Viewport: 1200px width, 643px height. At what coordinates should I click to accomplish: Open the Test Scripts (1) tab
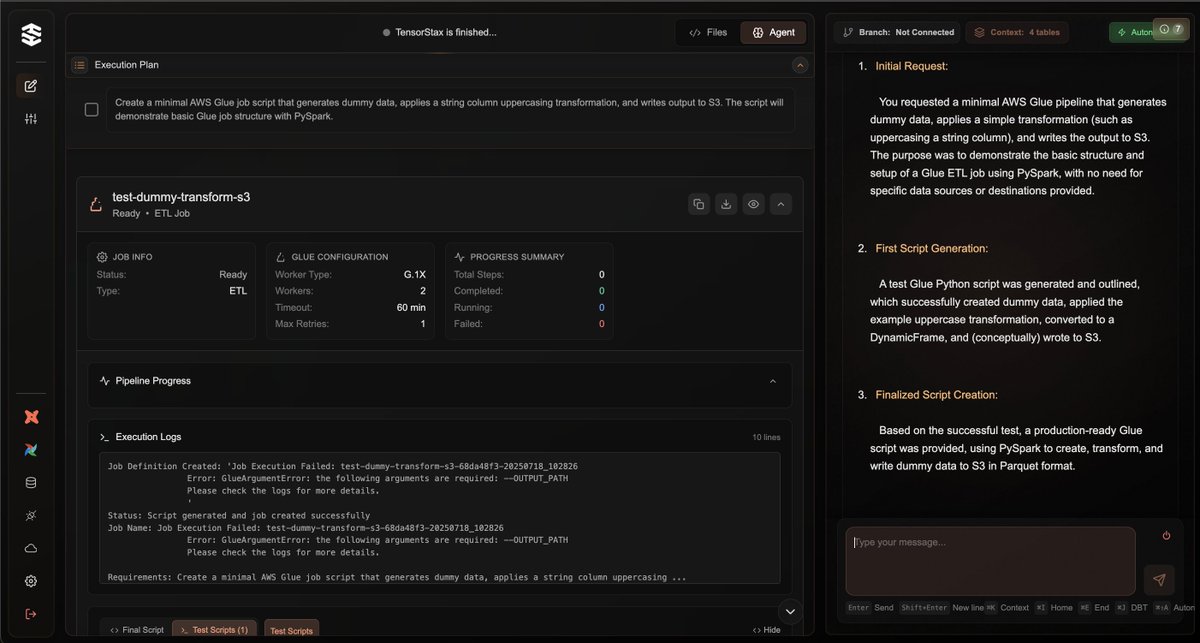coord(215,630)
